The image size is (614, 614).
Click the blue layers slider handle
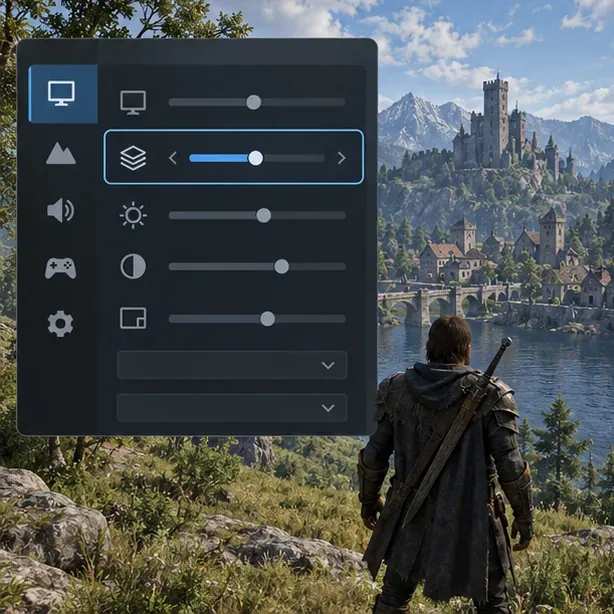[256, 158]
